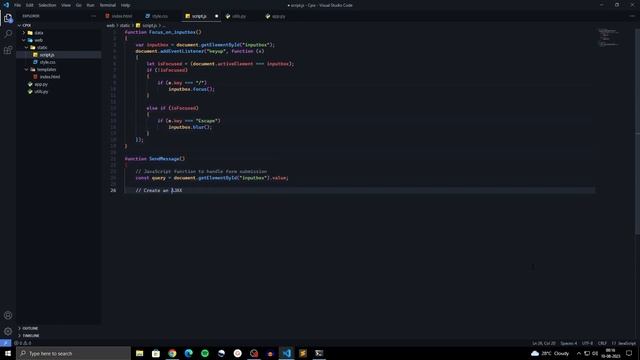Open the View menu
Screen dimensions: 640x360
point(66,5)
